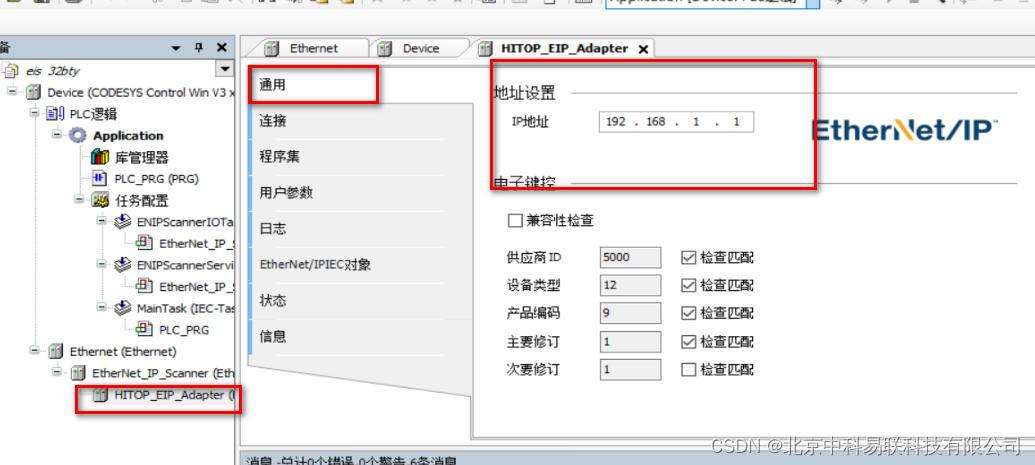Click the ENIPScannerIOTask task icon

tap(123, 221)
